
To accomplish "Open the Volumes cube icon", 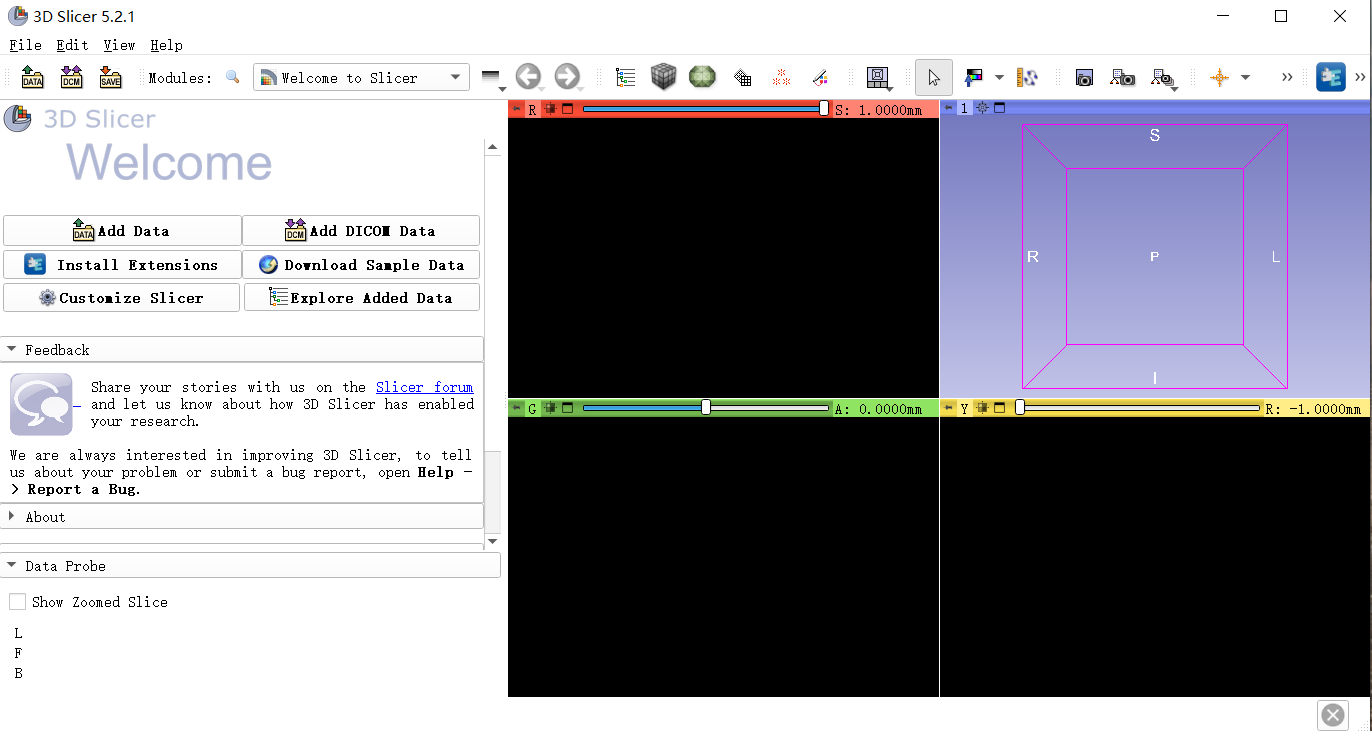I will pyautogui.click(x=664, y=77).
